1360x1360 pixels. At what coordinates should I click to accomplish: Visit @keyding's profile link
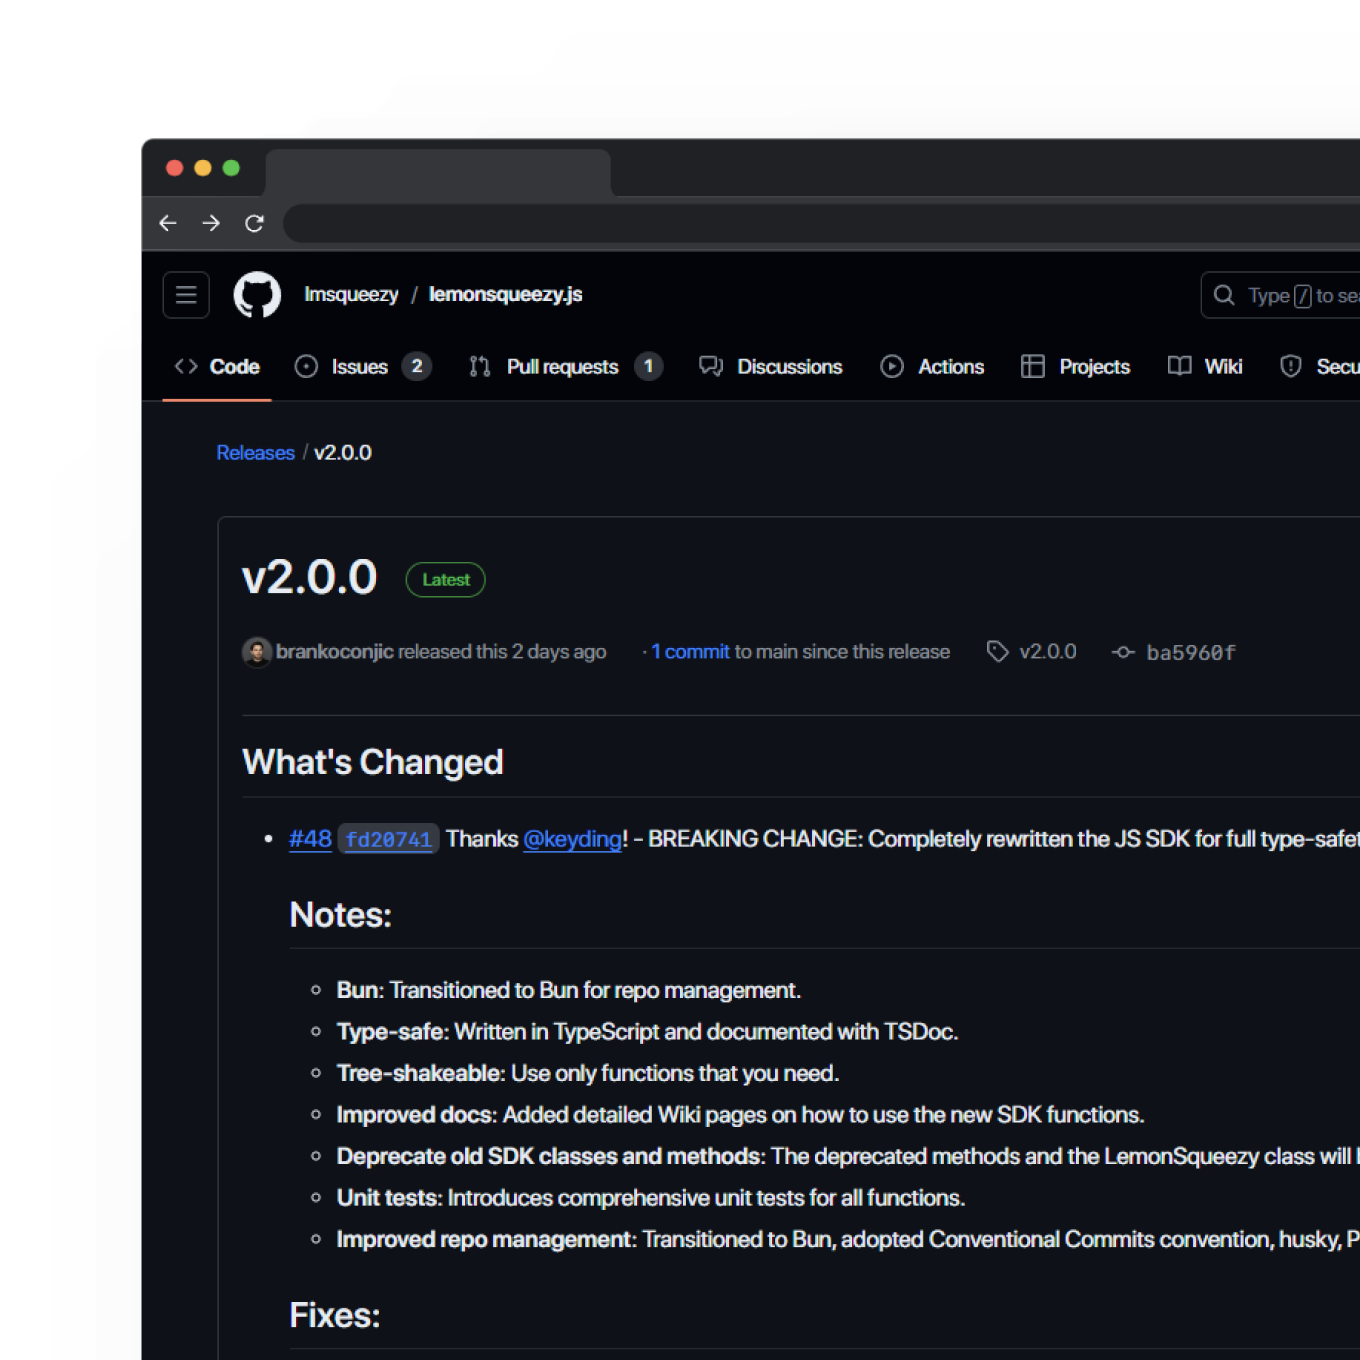click(x=572, y=840)
